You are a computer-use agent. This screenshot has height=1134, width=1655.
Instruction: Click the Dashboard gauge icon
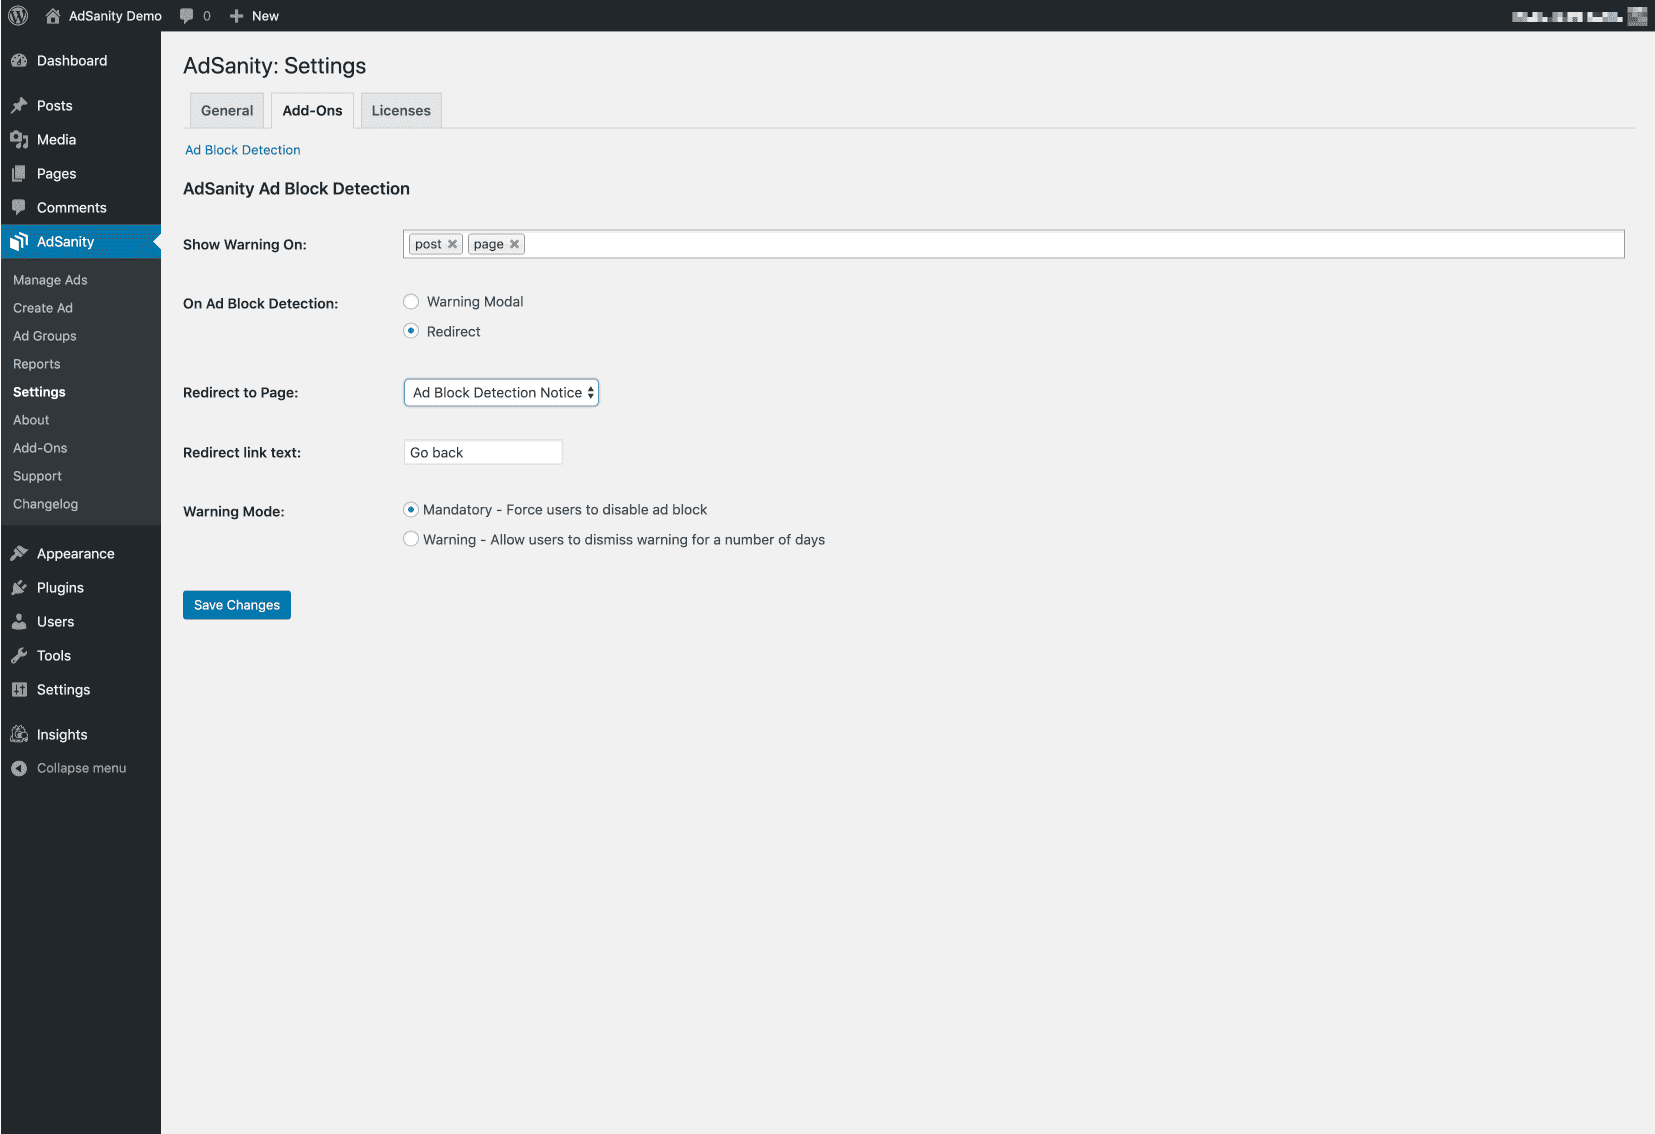pos(19,61)
